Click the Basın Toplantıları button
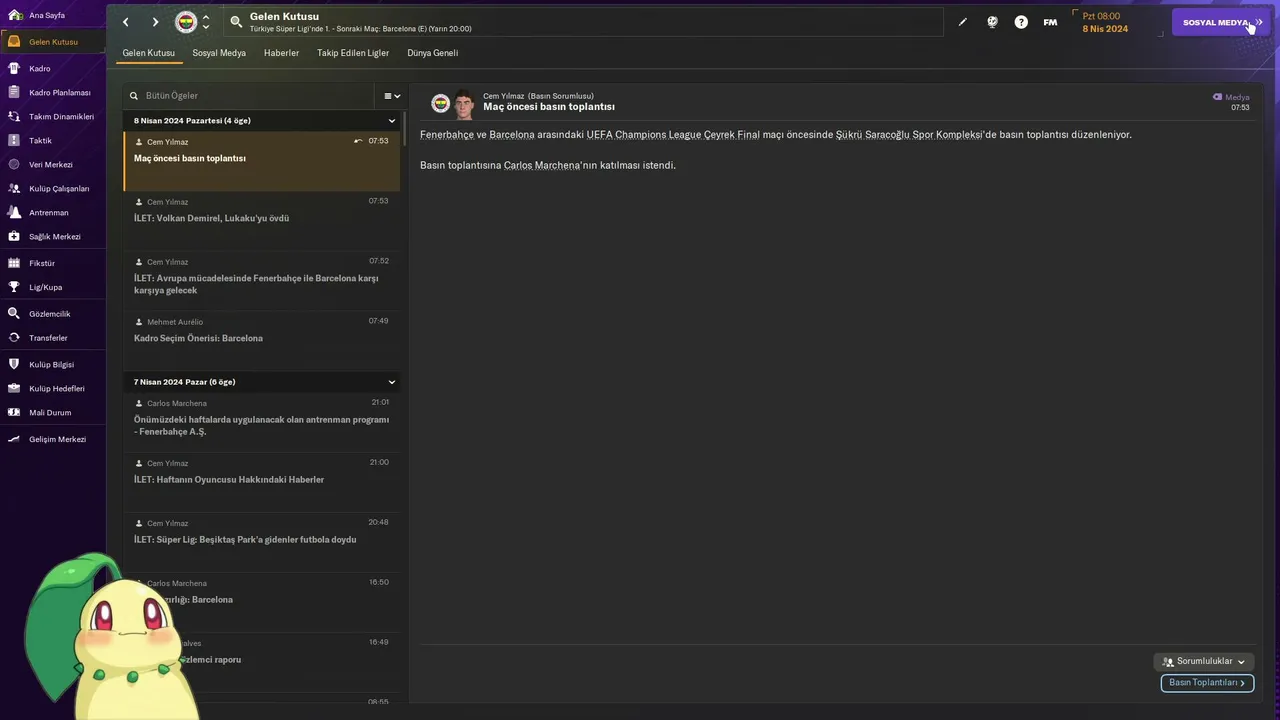The width and height of the screenshot is (1280, 720). click(x=1207, y=683)
